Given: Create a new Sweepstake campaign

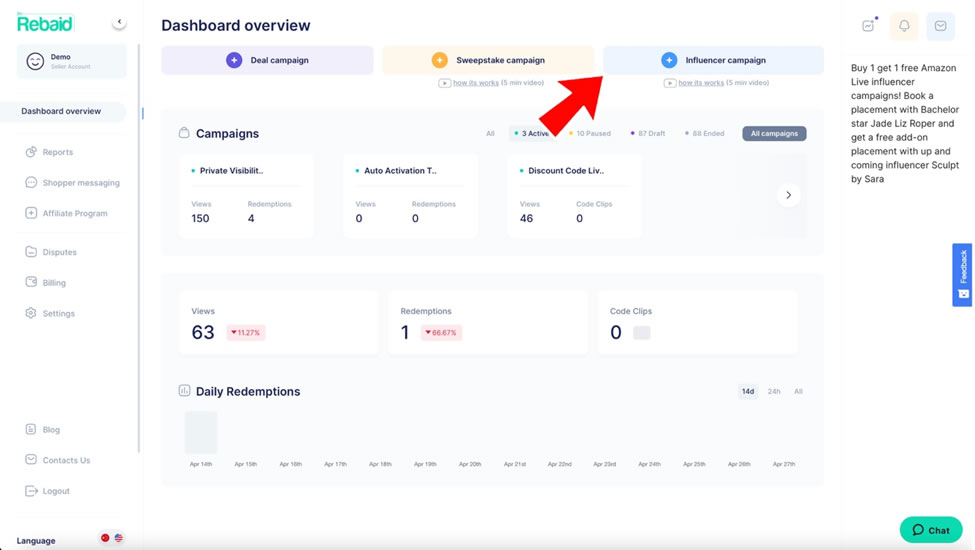Looking at the screenshot, I should pyautogui.click(x=488, y=60).
